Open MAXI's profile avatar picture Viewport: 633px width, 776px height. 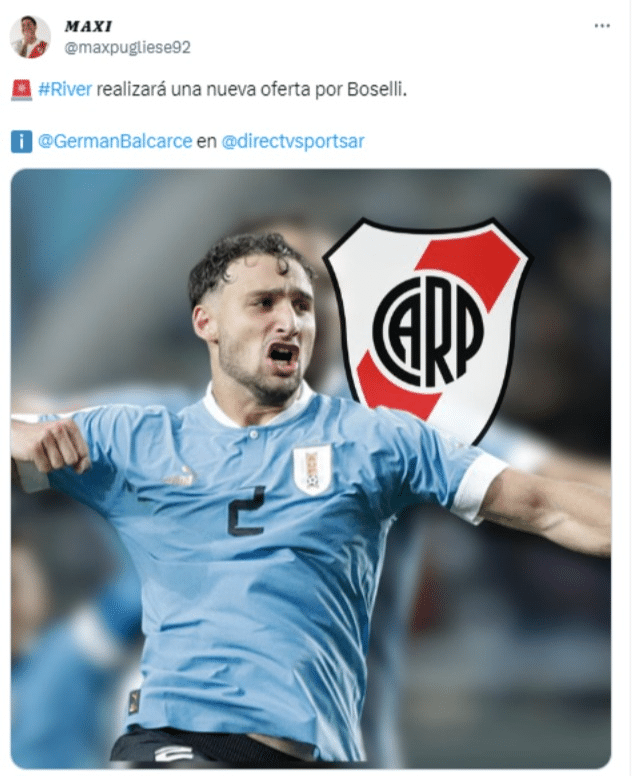30,37
